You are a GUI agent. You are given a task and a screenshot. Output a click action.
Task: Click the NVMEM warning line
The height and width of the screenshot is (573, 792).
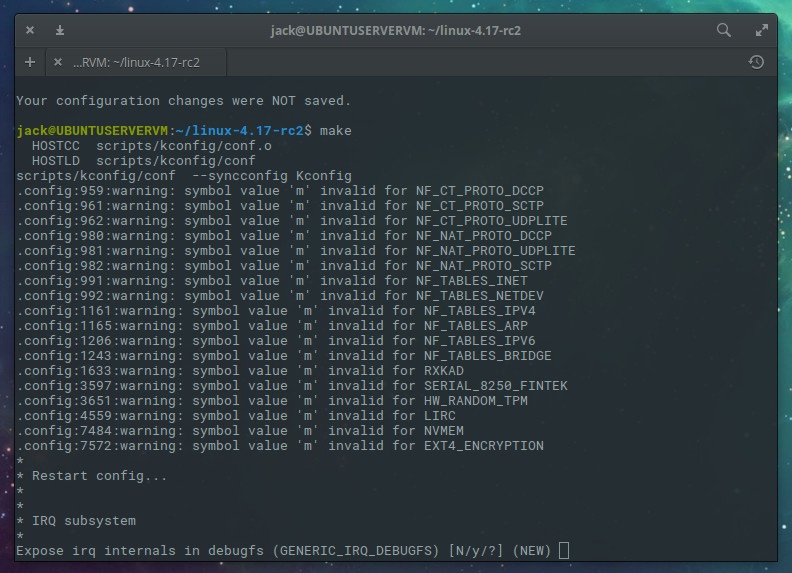point(240,431)
